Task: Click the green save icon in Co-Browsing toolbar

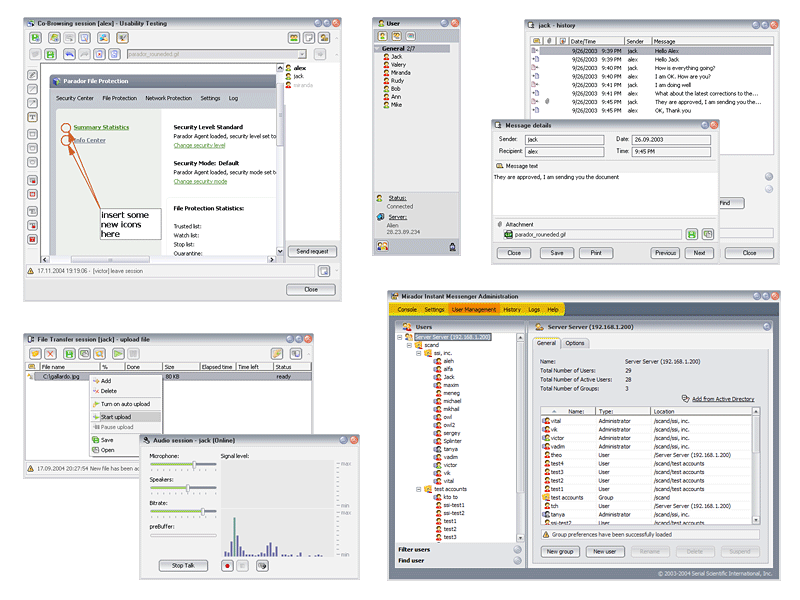Action: pyautogui.click(x=49, y=52)
